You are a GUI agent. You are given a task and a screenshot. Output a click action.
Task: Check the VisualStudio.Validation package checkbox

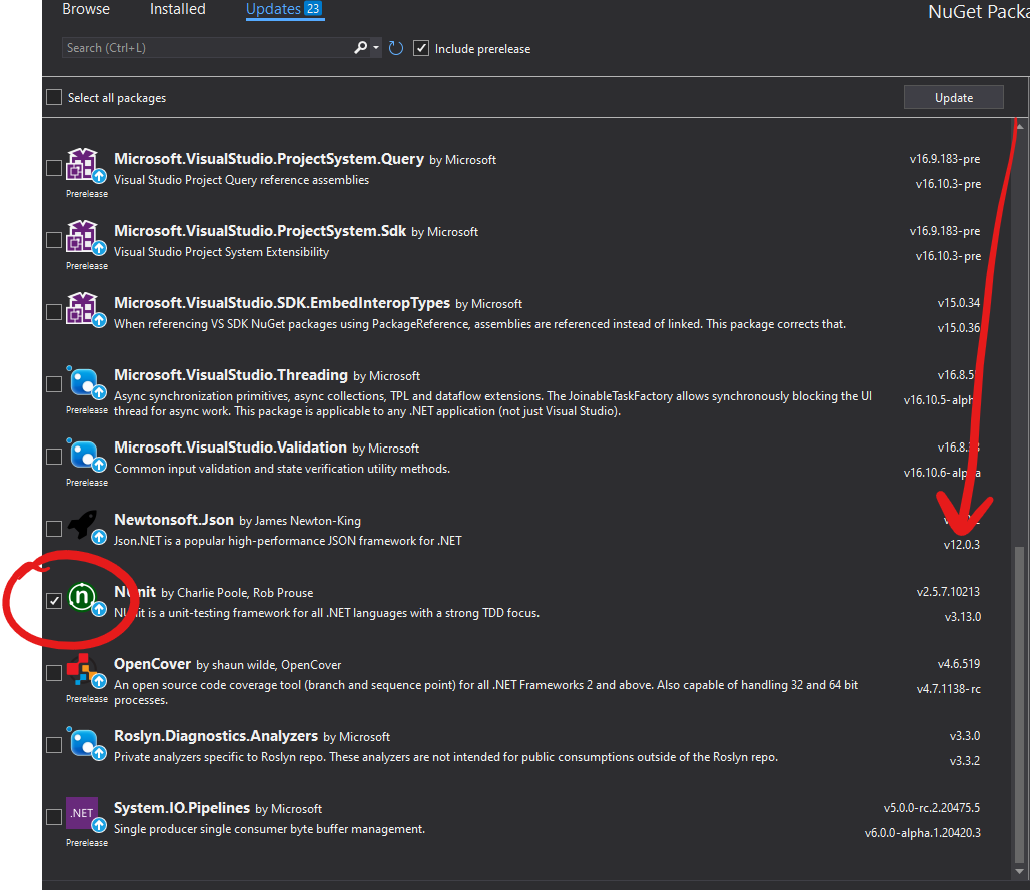(54, 456)
